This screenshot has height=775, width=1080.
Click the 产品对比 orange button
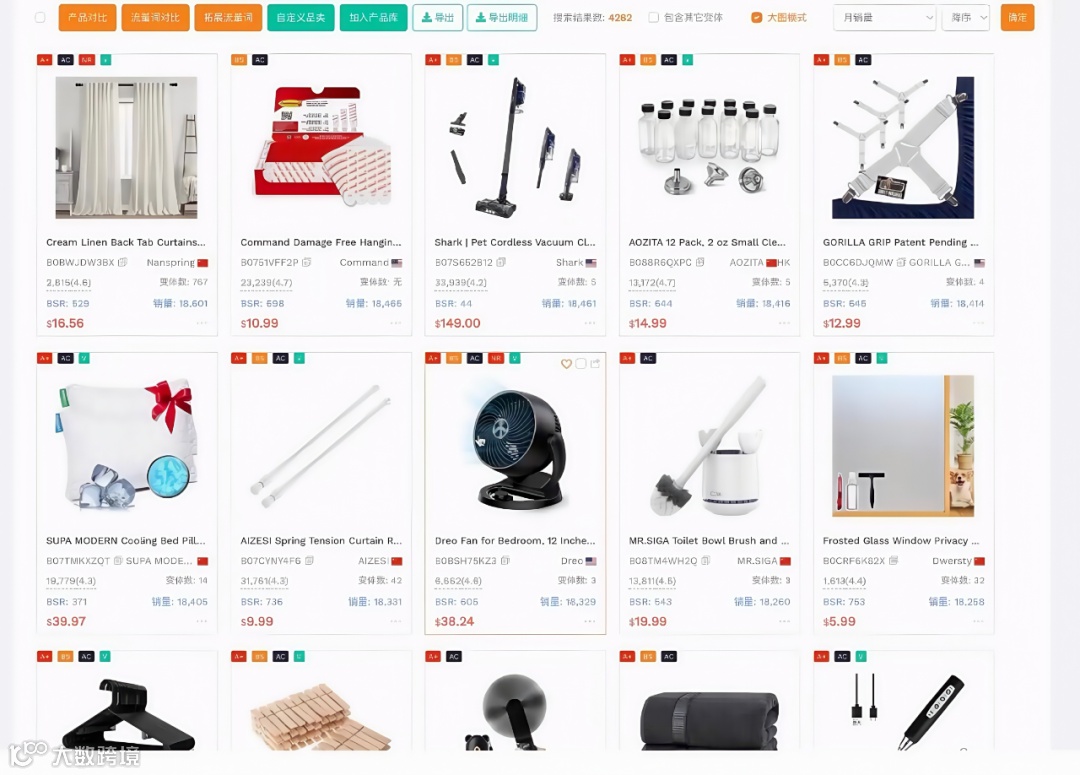click(87, 17)
